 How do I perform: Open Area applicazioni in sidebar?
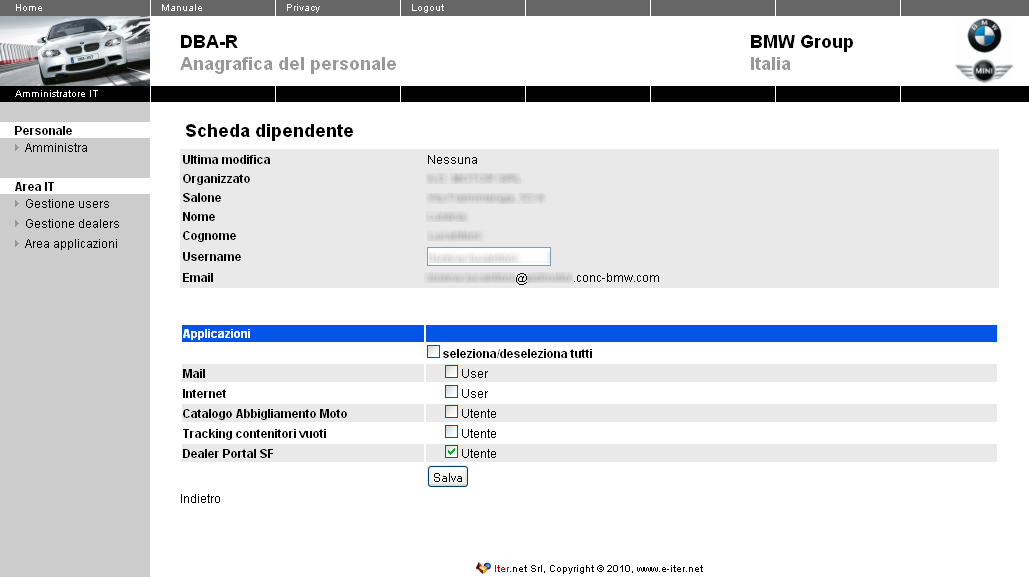[71, 244]
